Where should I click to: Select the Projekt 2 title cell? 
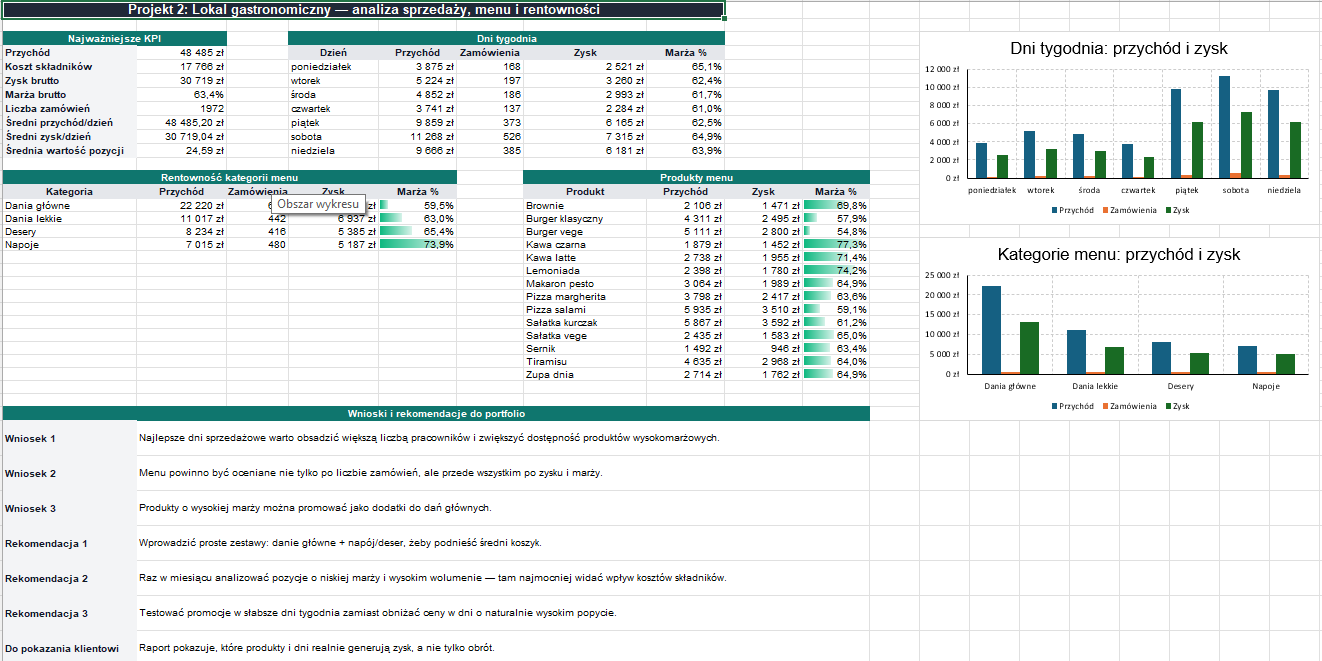click(x=364, y=10)
